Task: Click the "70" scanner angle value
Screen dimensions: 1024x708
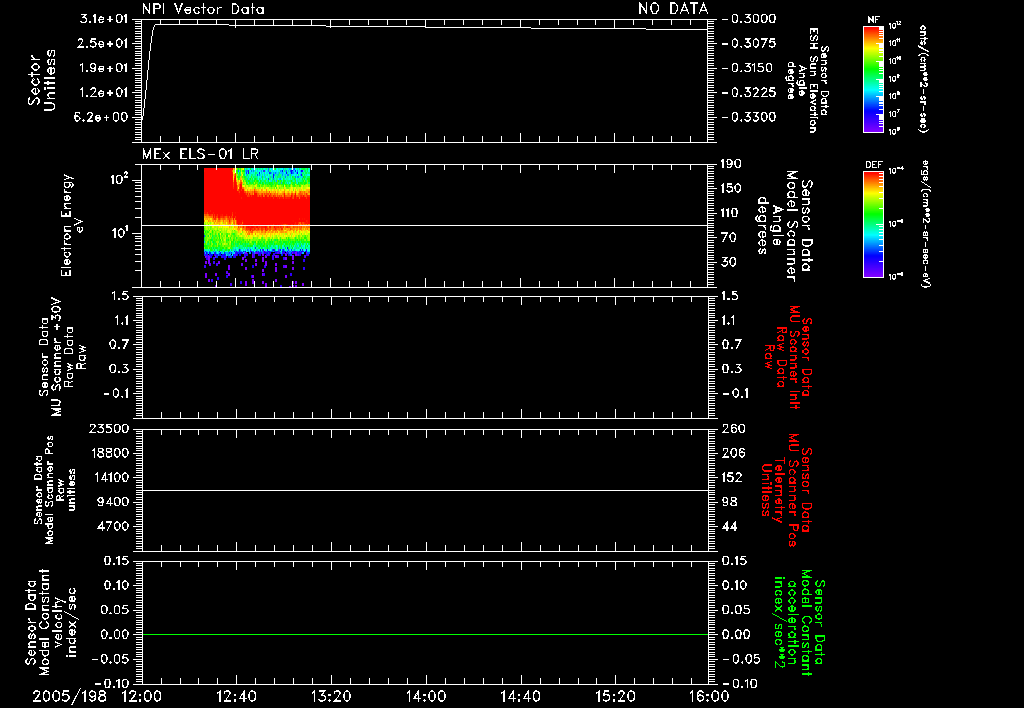Action: [x=728, y=237]
